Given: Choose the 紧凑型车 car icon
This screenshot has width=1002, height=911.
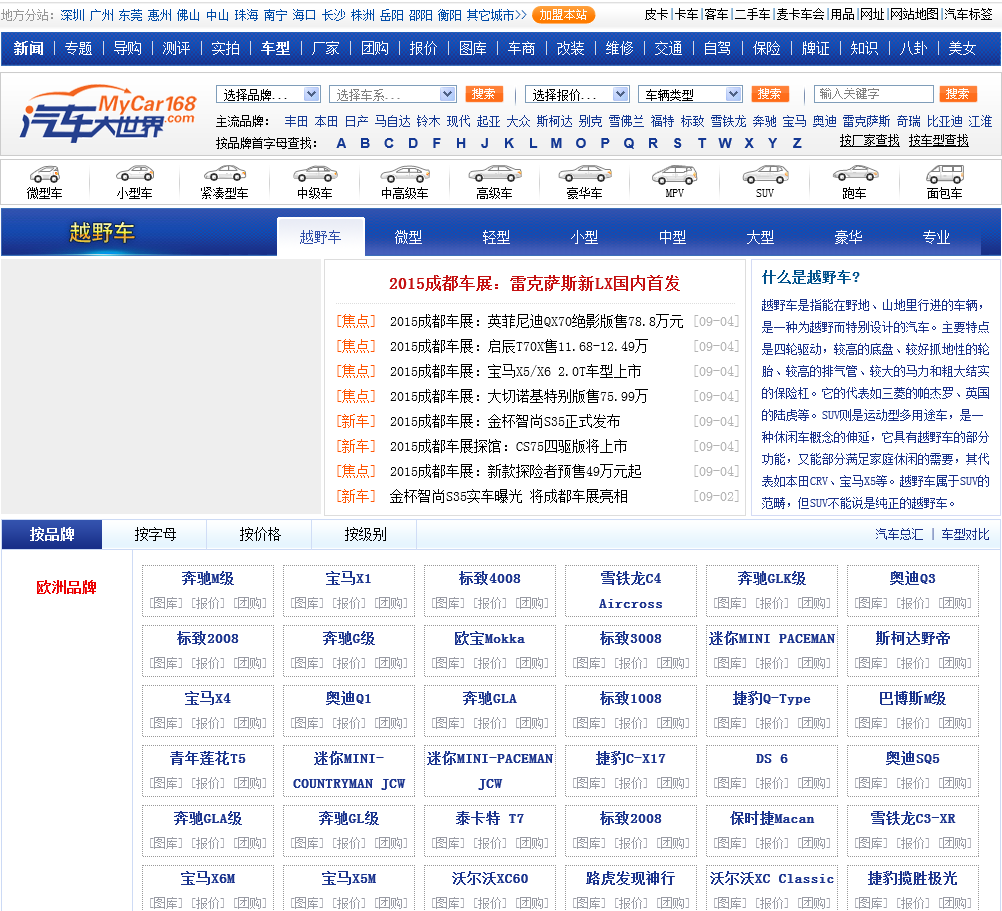Looking at the screenshot, I should point(224,174).
